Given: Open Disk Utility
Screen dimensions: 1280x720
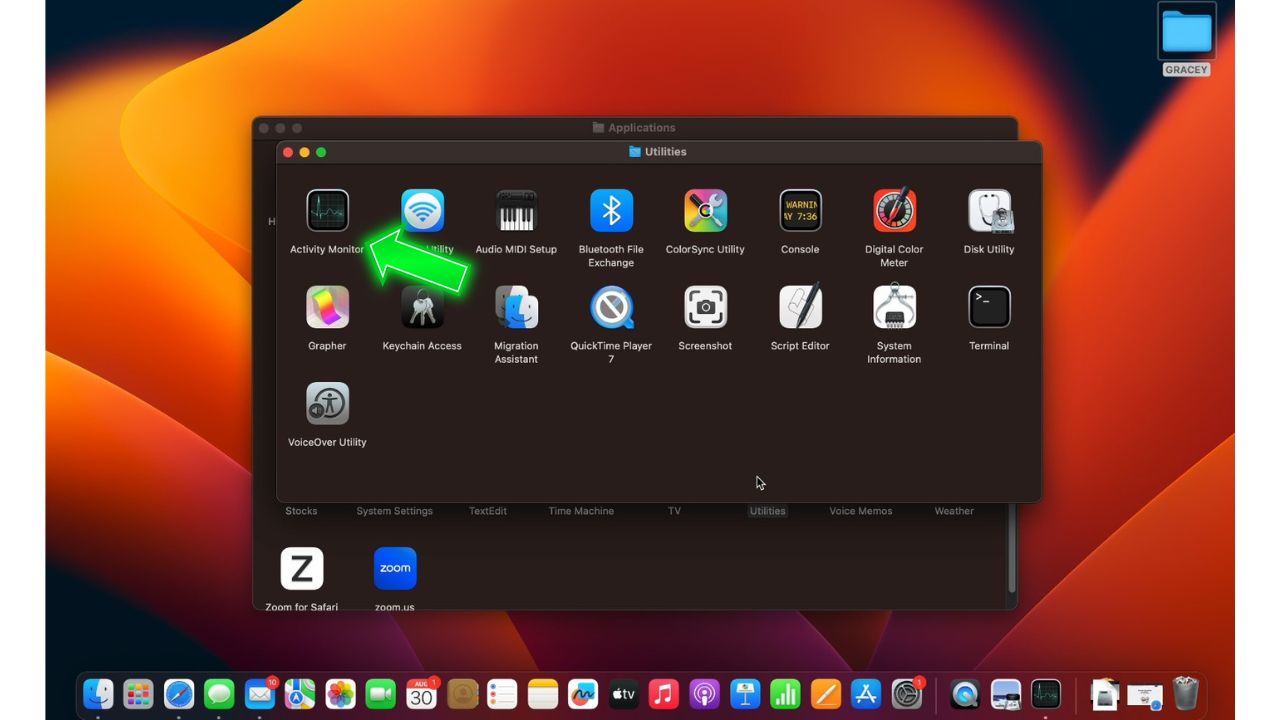Looking at the screenshot, I should (x=989, y=211).
